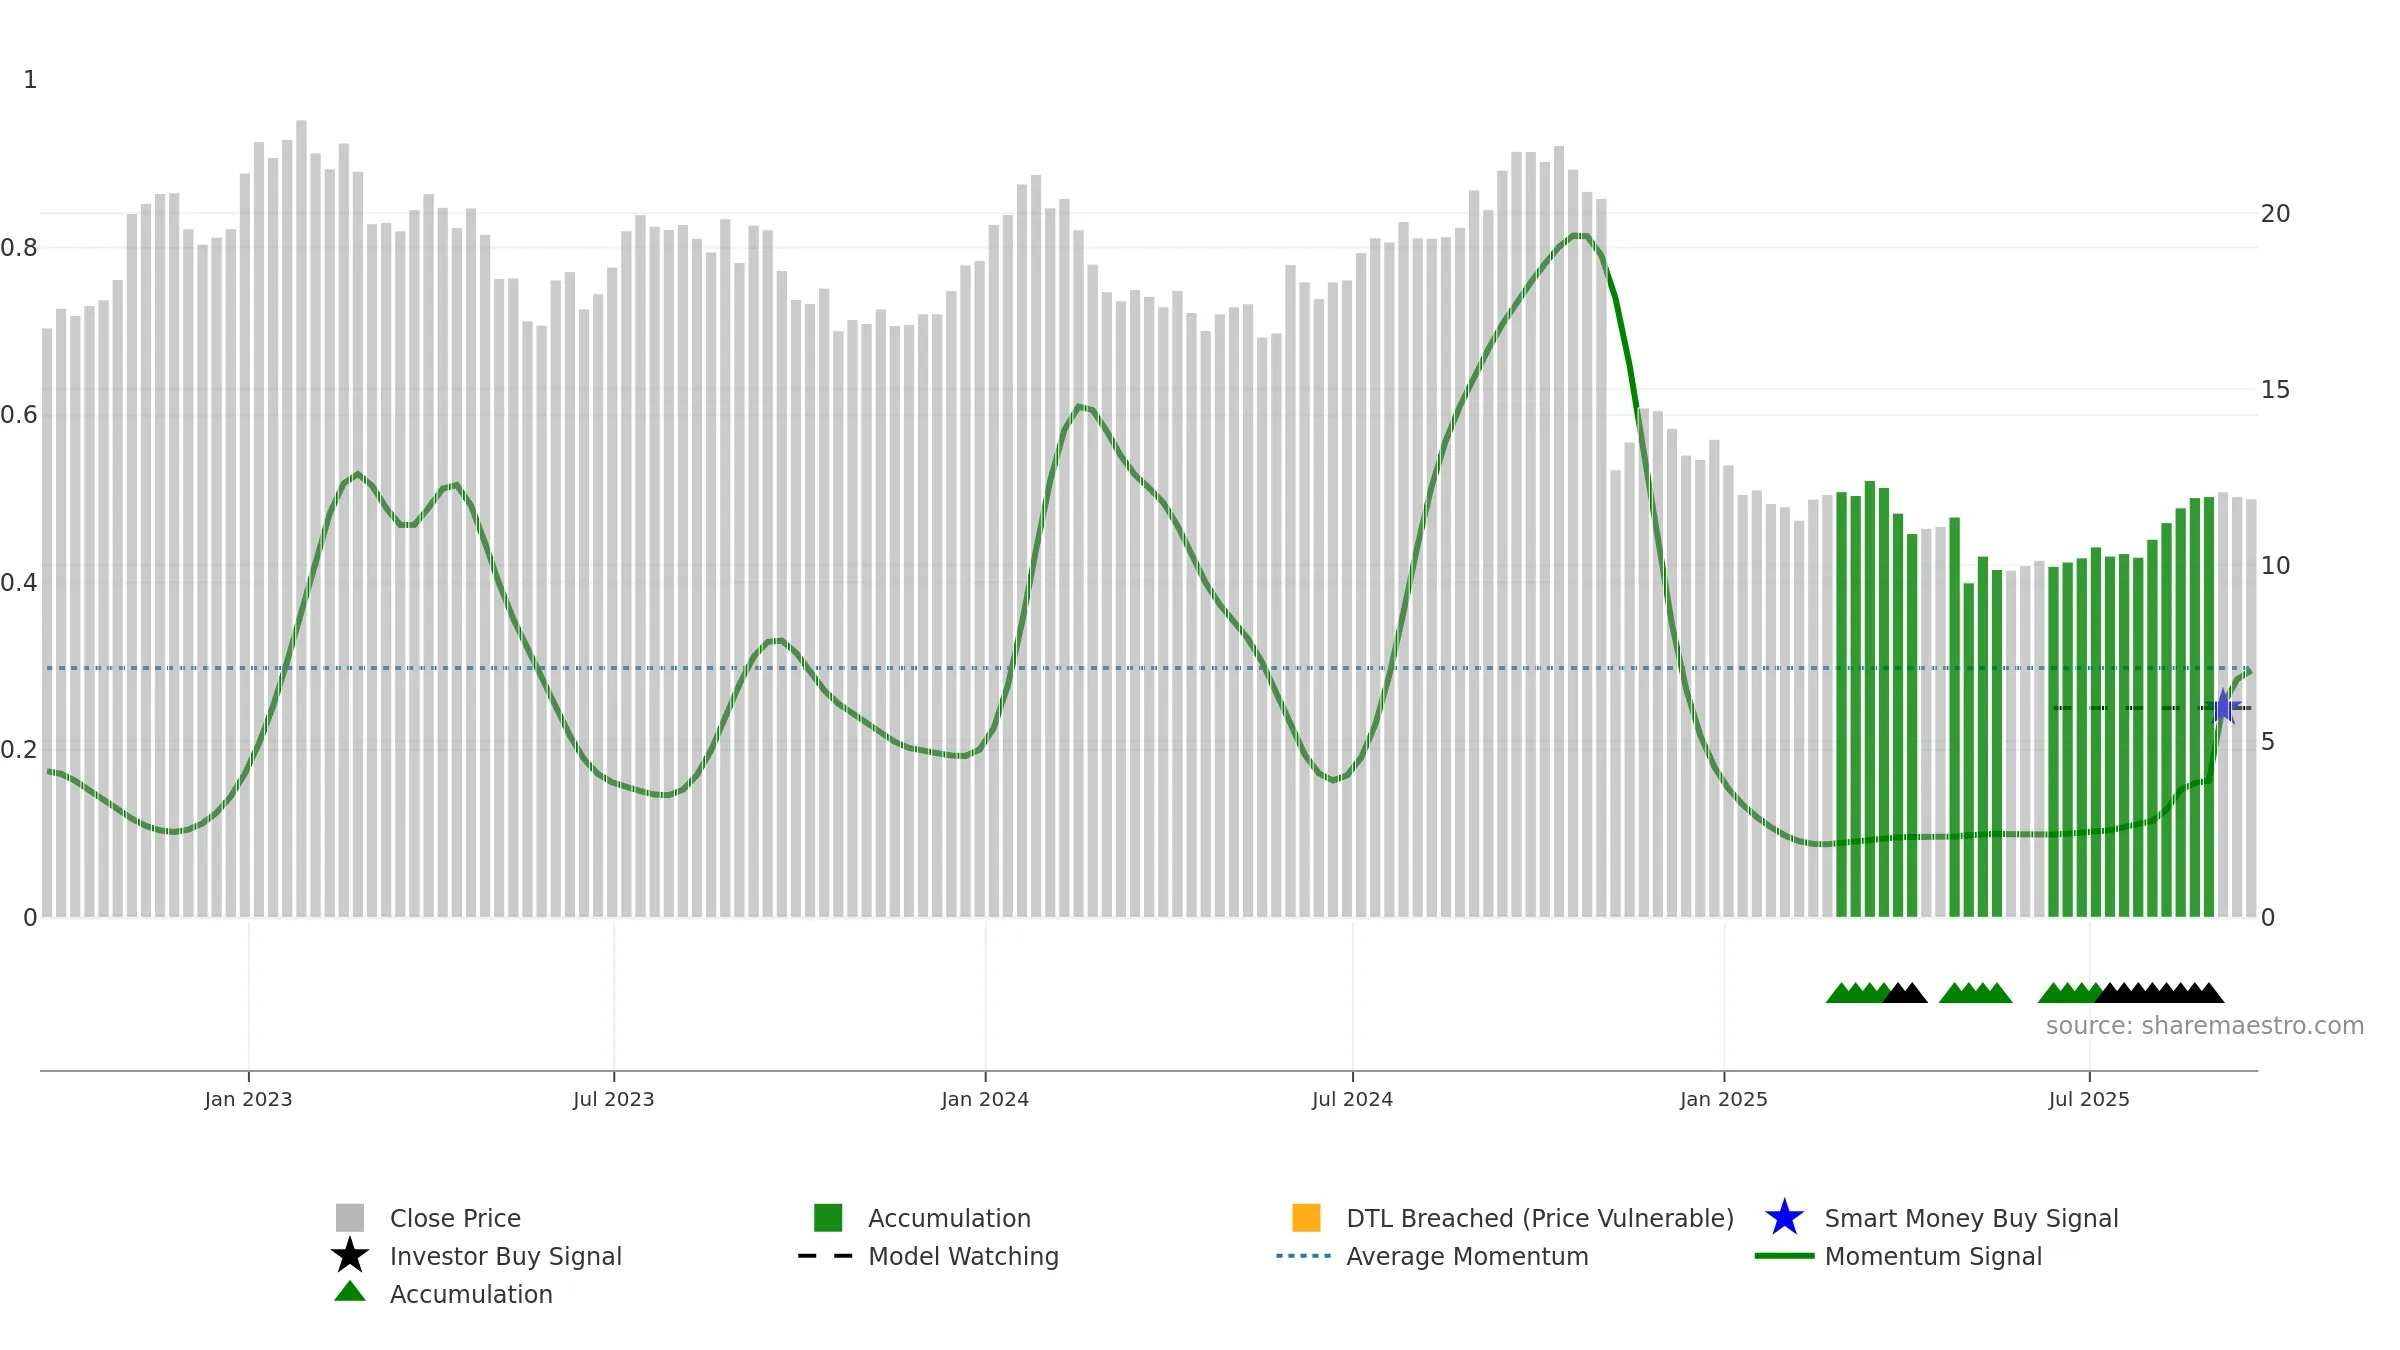Click the blue star marker on the chart

pyautogui.click(x=2223, y=707)
